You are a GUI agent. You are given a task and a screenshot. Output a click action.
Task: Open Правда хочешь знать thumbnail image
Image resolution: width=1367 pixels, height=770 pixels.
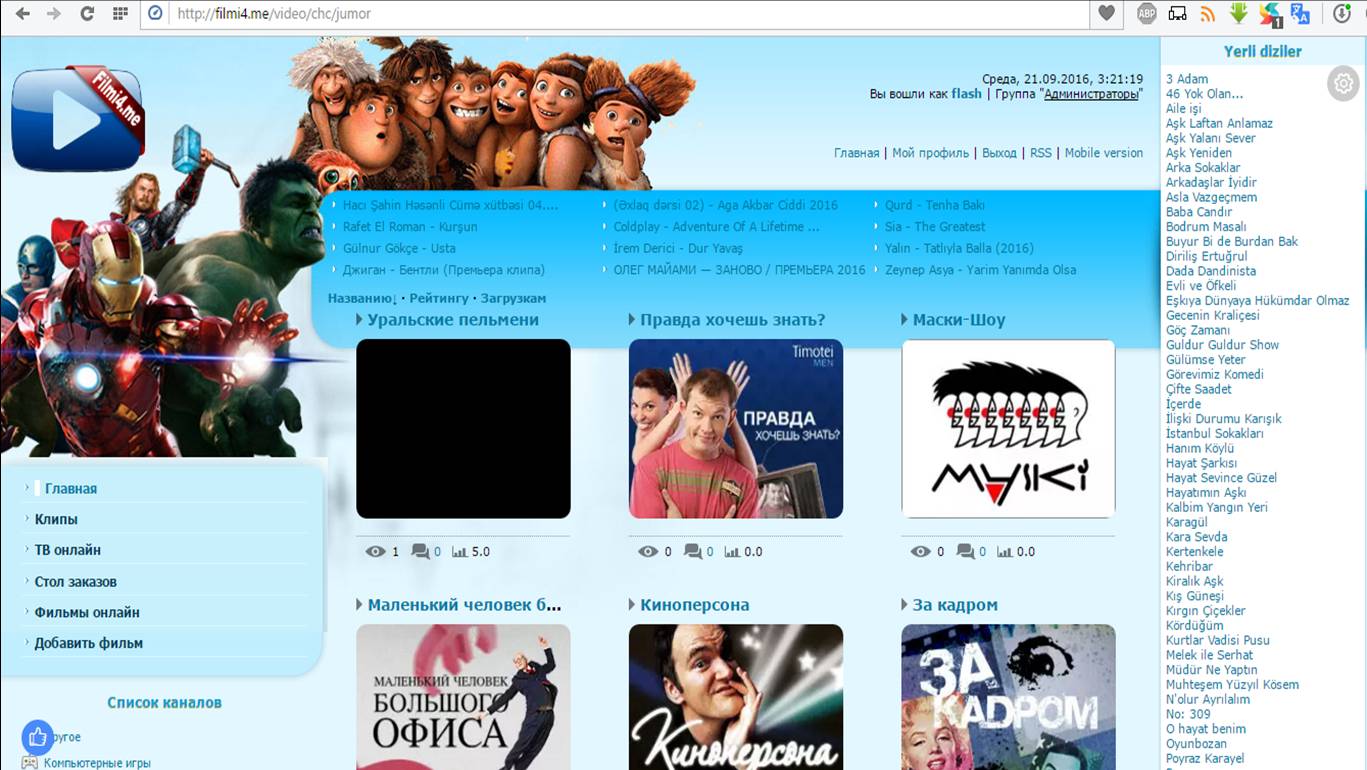tap(736, 429)
